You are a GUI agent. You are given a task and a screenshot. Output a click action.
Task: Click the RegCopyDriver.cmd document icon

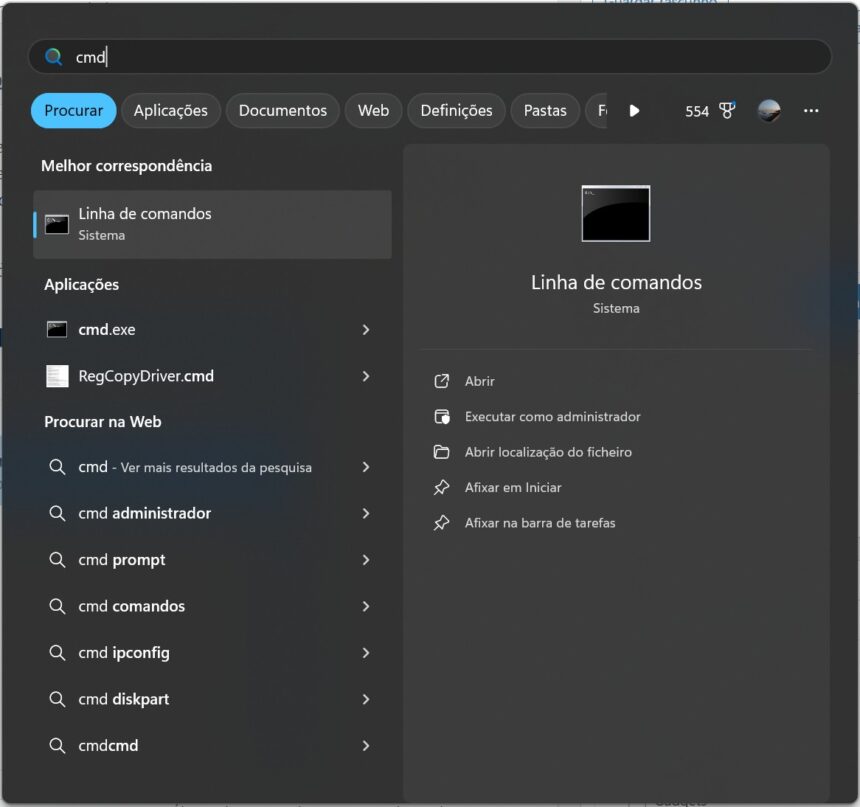point(57,376)
